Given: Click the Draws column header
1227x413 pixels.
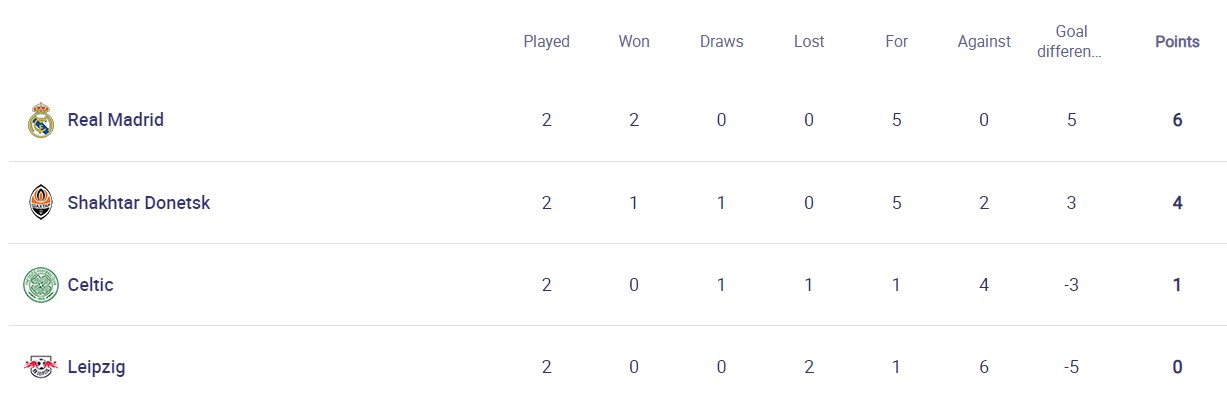Looking at the screenshot, I should [721, 42].
